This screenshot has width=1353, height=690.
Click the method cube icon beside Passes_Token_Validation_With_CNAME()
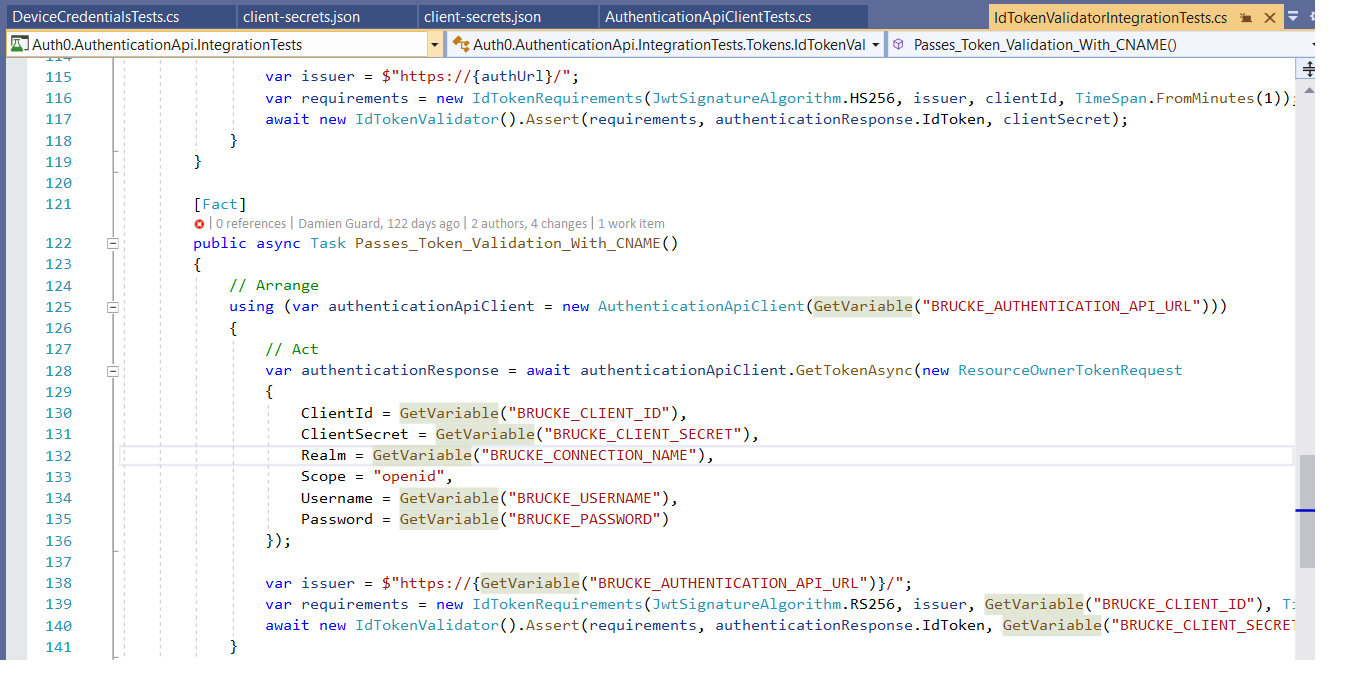coord(898,44)
